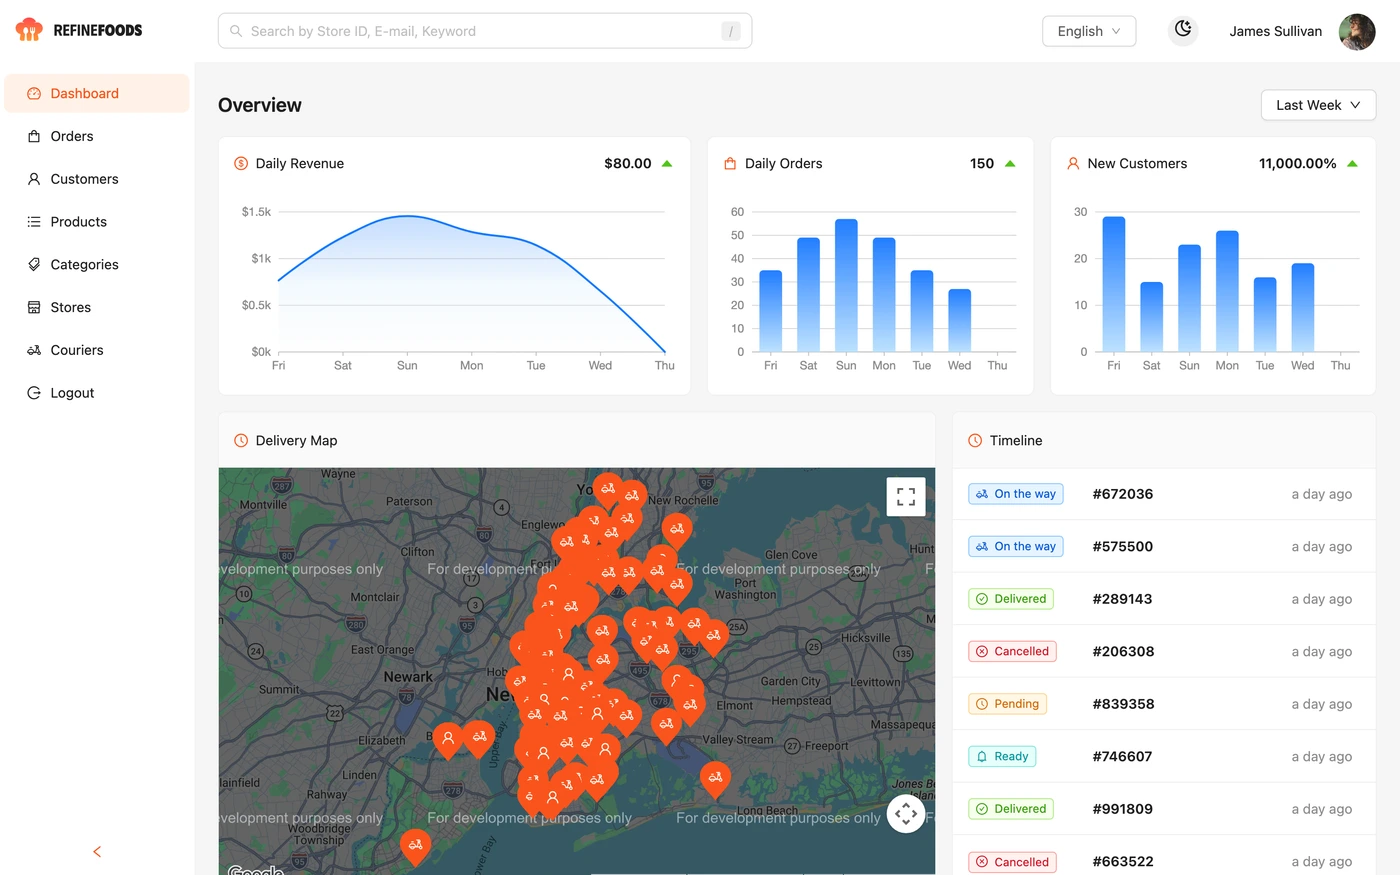This screenshot has width=1400, height=875.
Task: Open James Sullivan's avatar picture
Action: 1357,31
